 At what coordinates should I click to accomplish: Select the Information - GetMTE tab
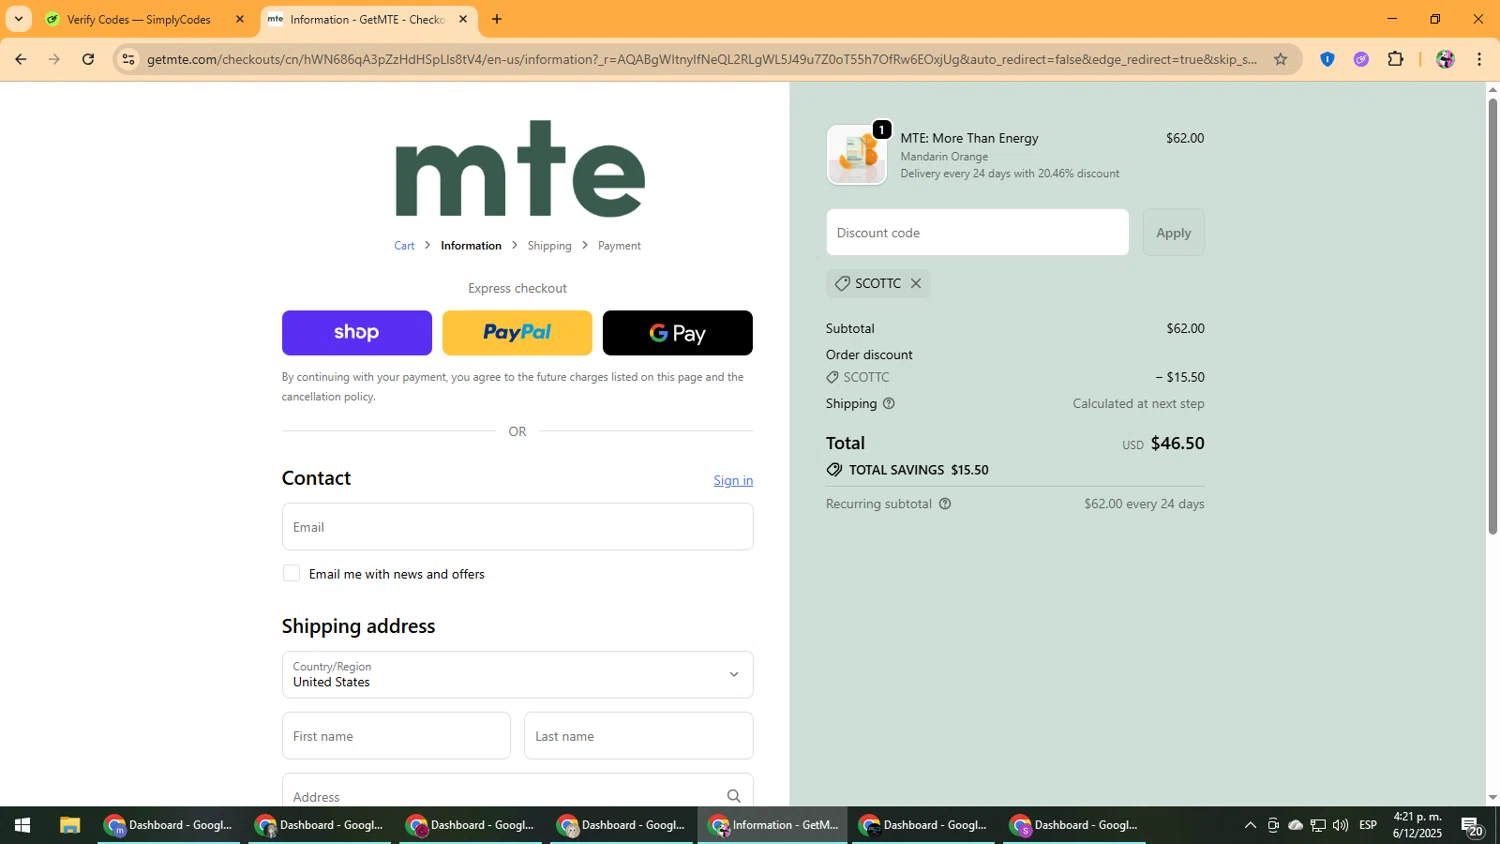coord(367,19)
